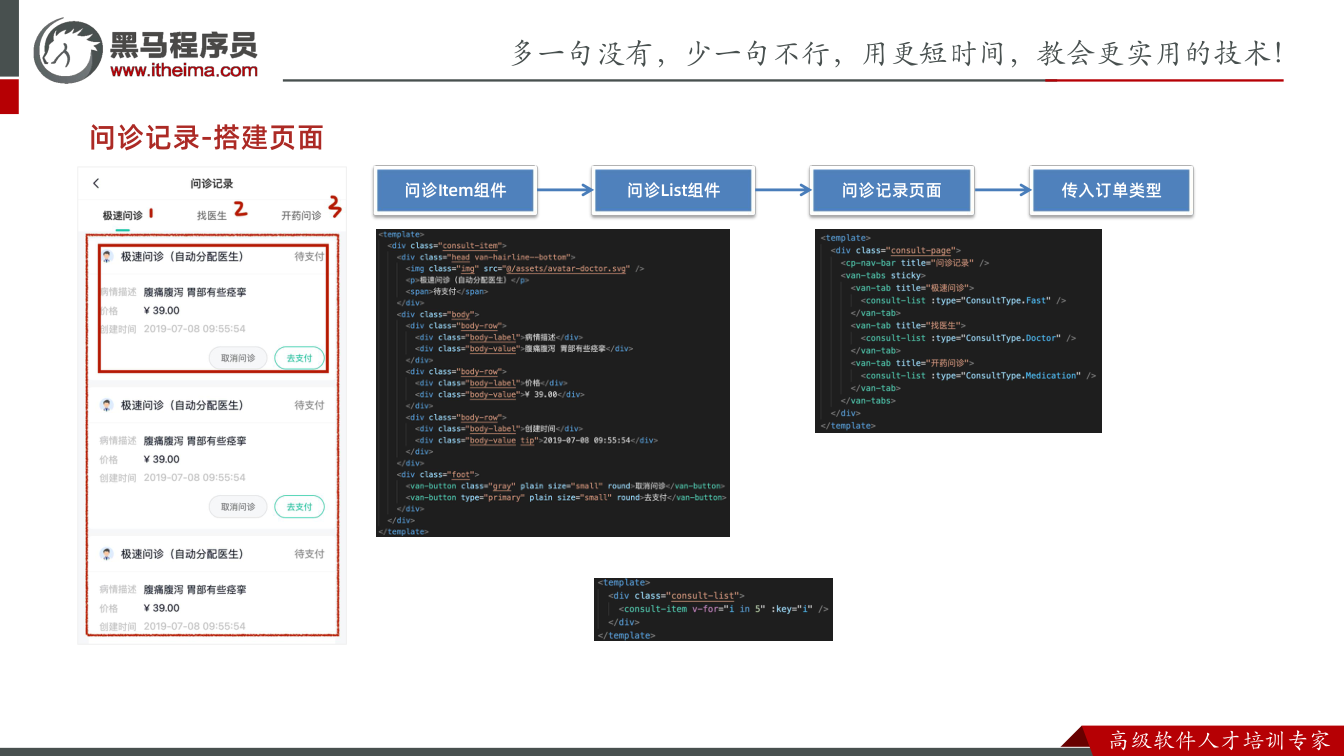Click the doctor avatar in the first consultation card
The width and height of the screenshot is (1344, 756).
click(x=107, y=257)
